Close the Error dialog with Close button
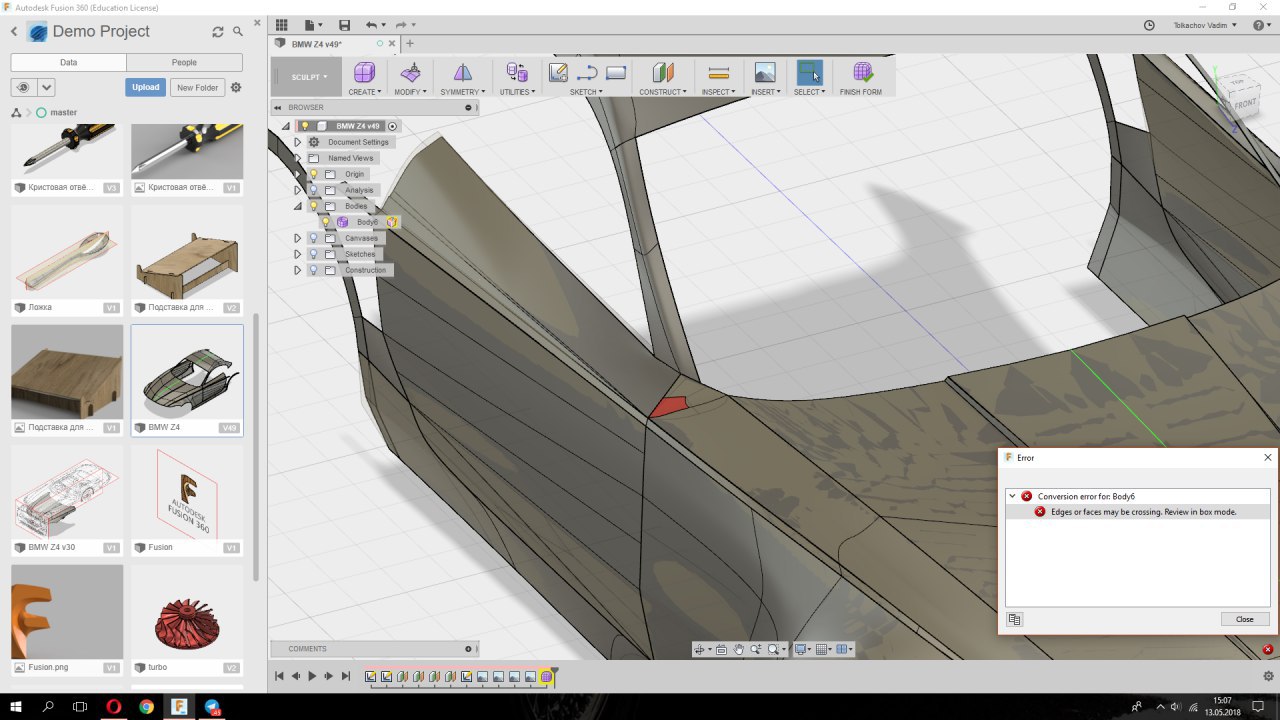The height and width of the screenshot is (720, 1280). [1245, 619]
